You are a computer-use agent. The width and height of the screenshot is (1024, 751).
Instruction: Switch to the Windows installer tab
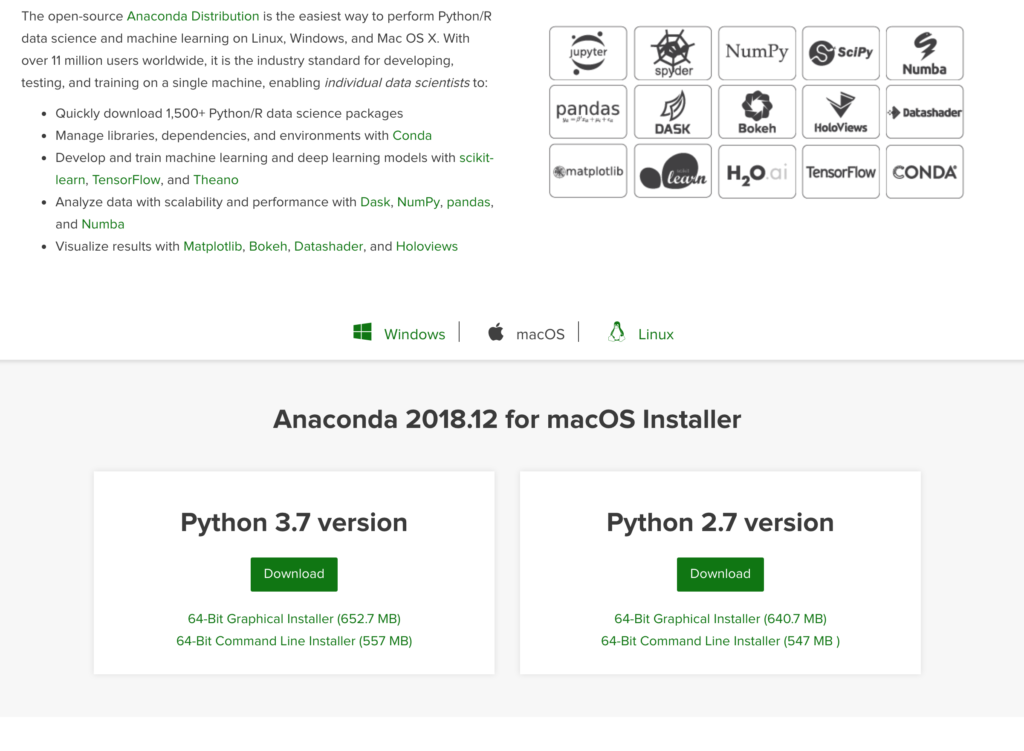point(399,334)
